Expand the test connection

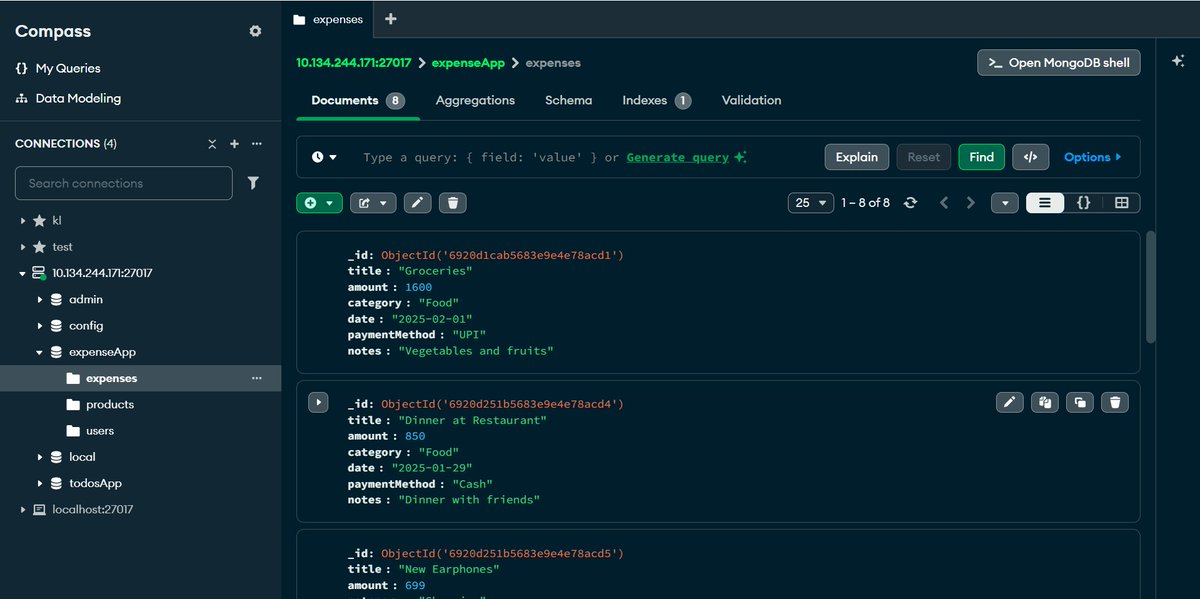point(23,246)
